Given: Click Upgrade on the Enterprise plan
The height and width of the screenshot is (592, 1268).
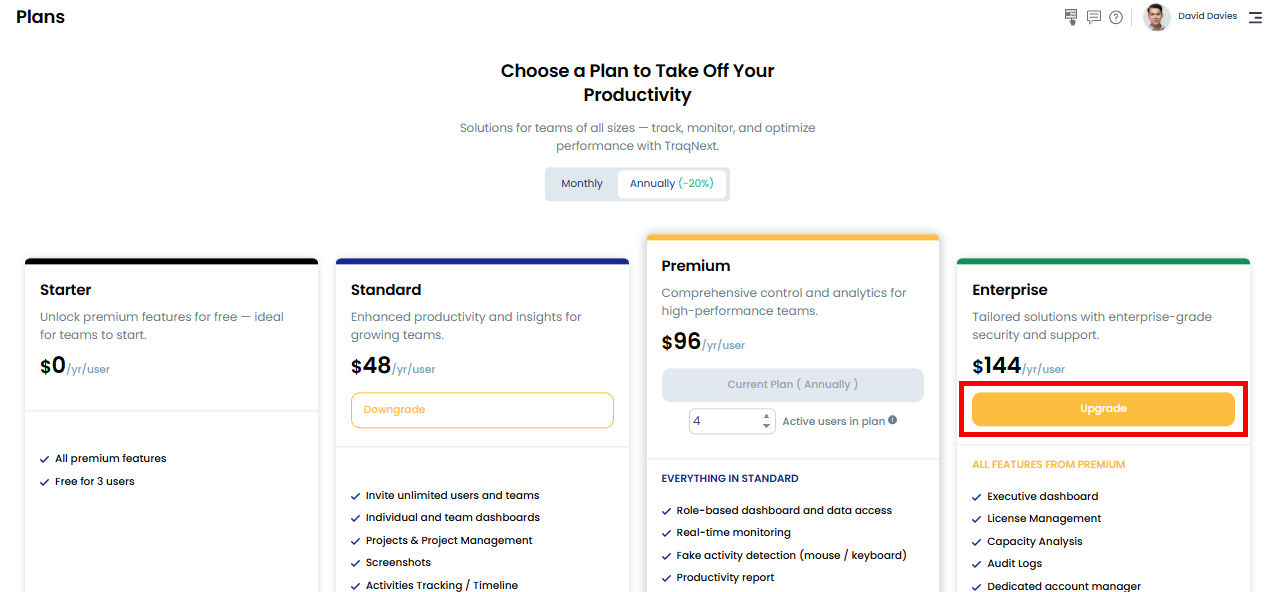Looking at the screenshot, I should click(x=1103, y=409).
